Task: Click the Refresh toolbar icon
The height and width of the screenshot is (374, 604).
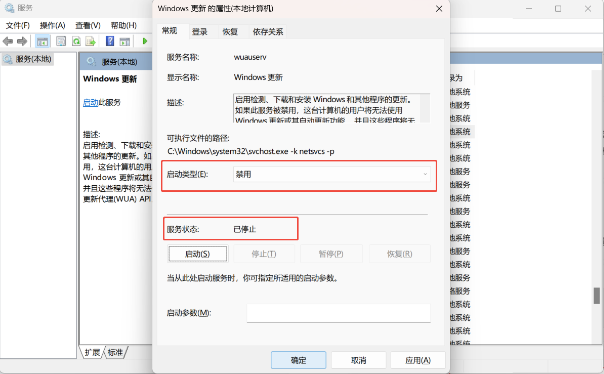Action: [76, 41]
